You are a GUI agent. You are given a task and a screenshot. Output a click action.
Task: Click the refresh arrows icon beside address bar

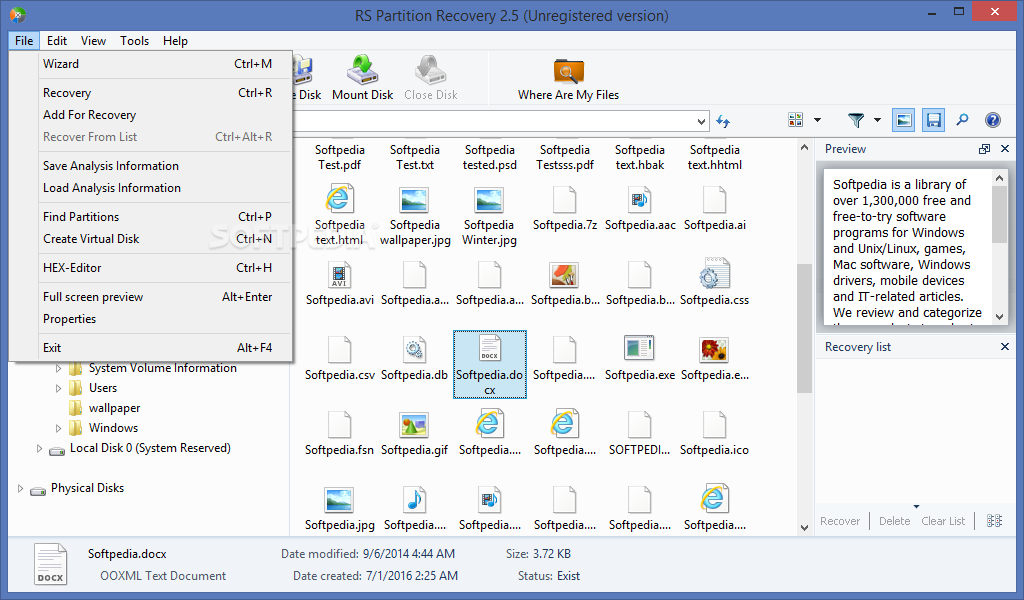point(723,121)
